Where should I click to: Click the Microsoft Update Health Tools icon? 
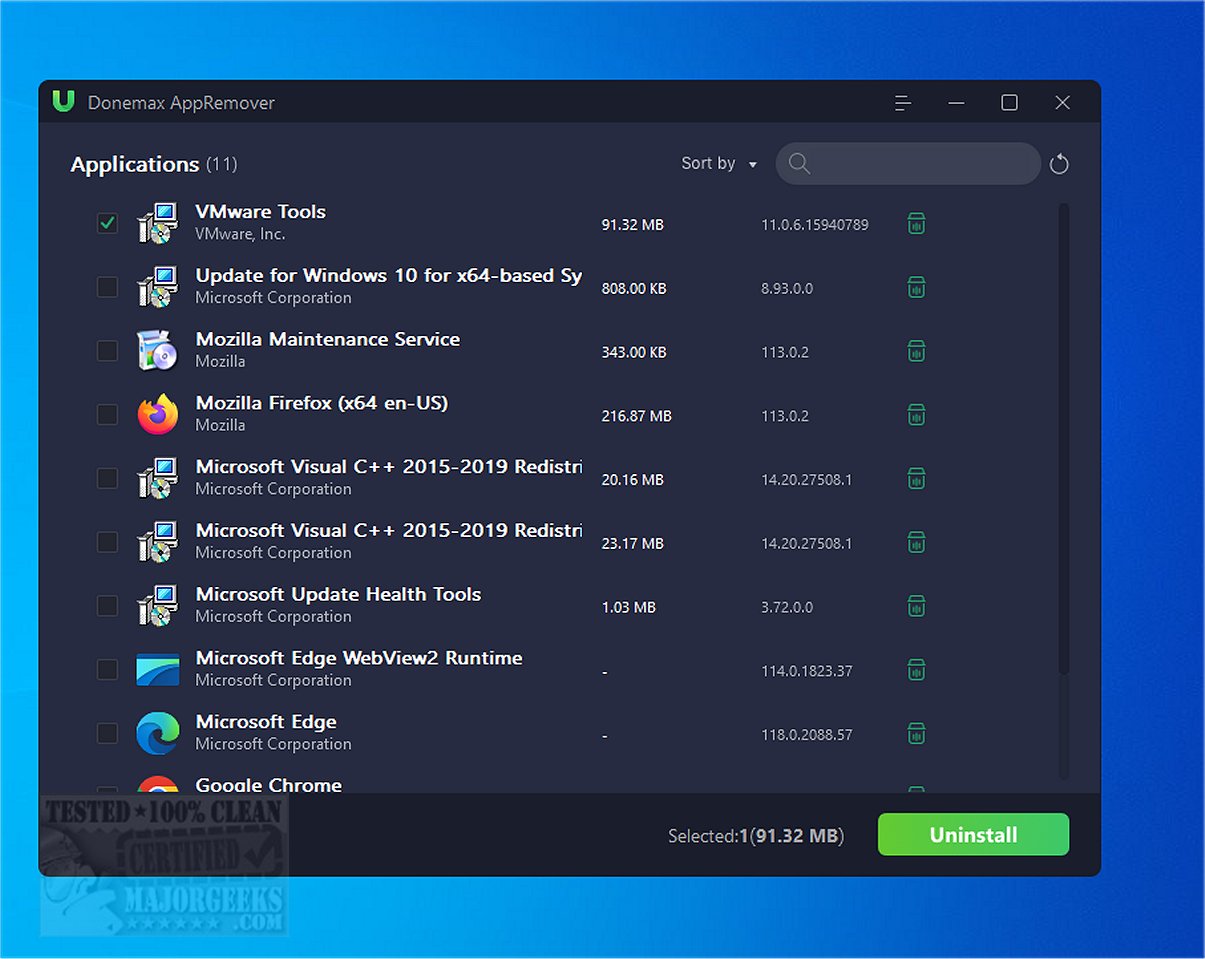click(x=157, y=606)
